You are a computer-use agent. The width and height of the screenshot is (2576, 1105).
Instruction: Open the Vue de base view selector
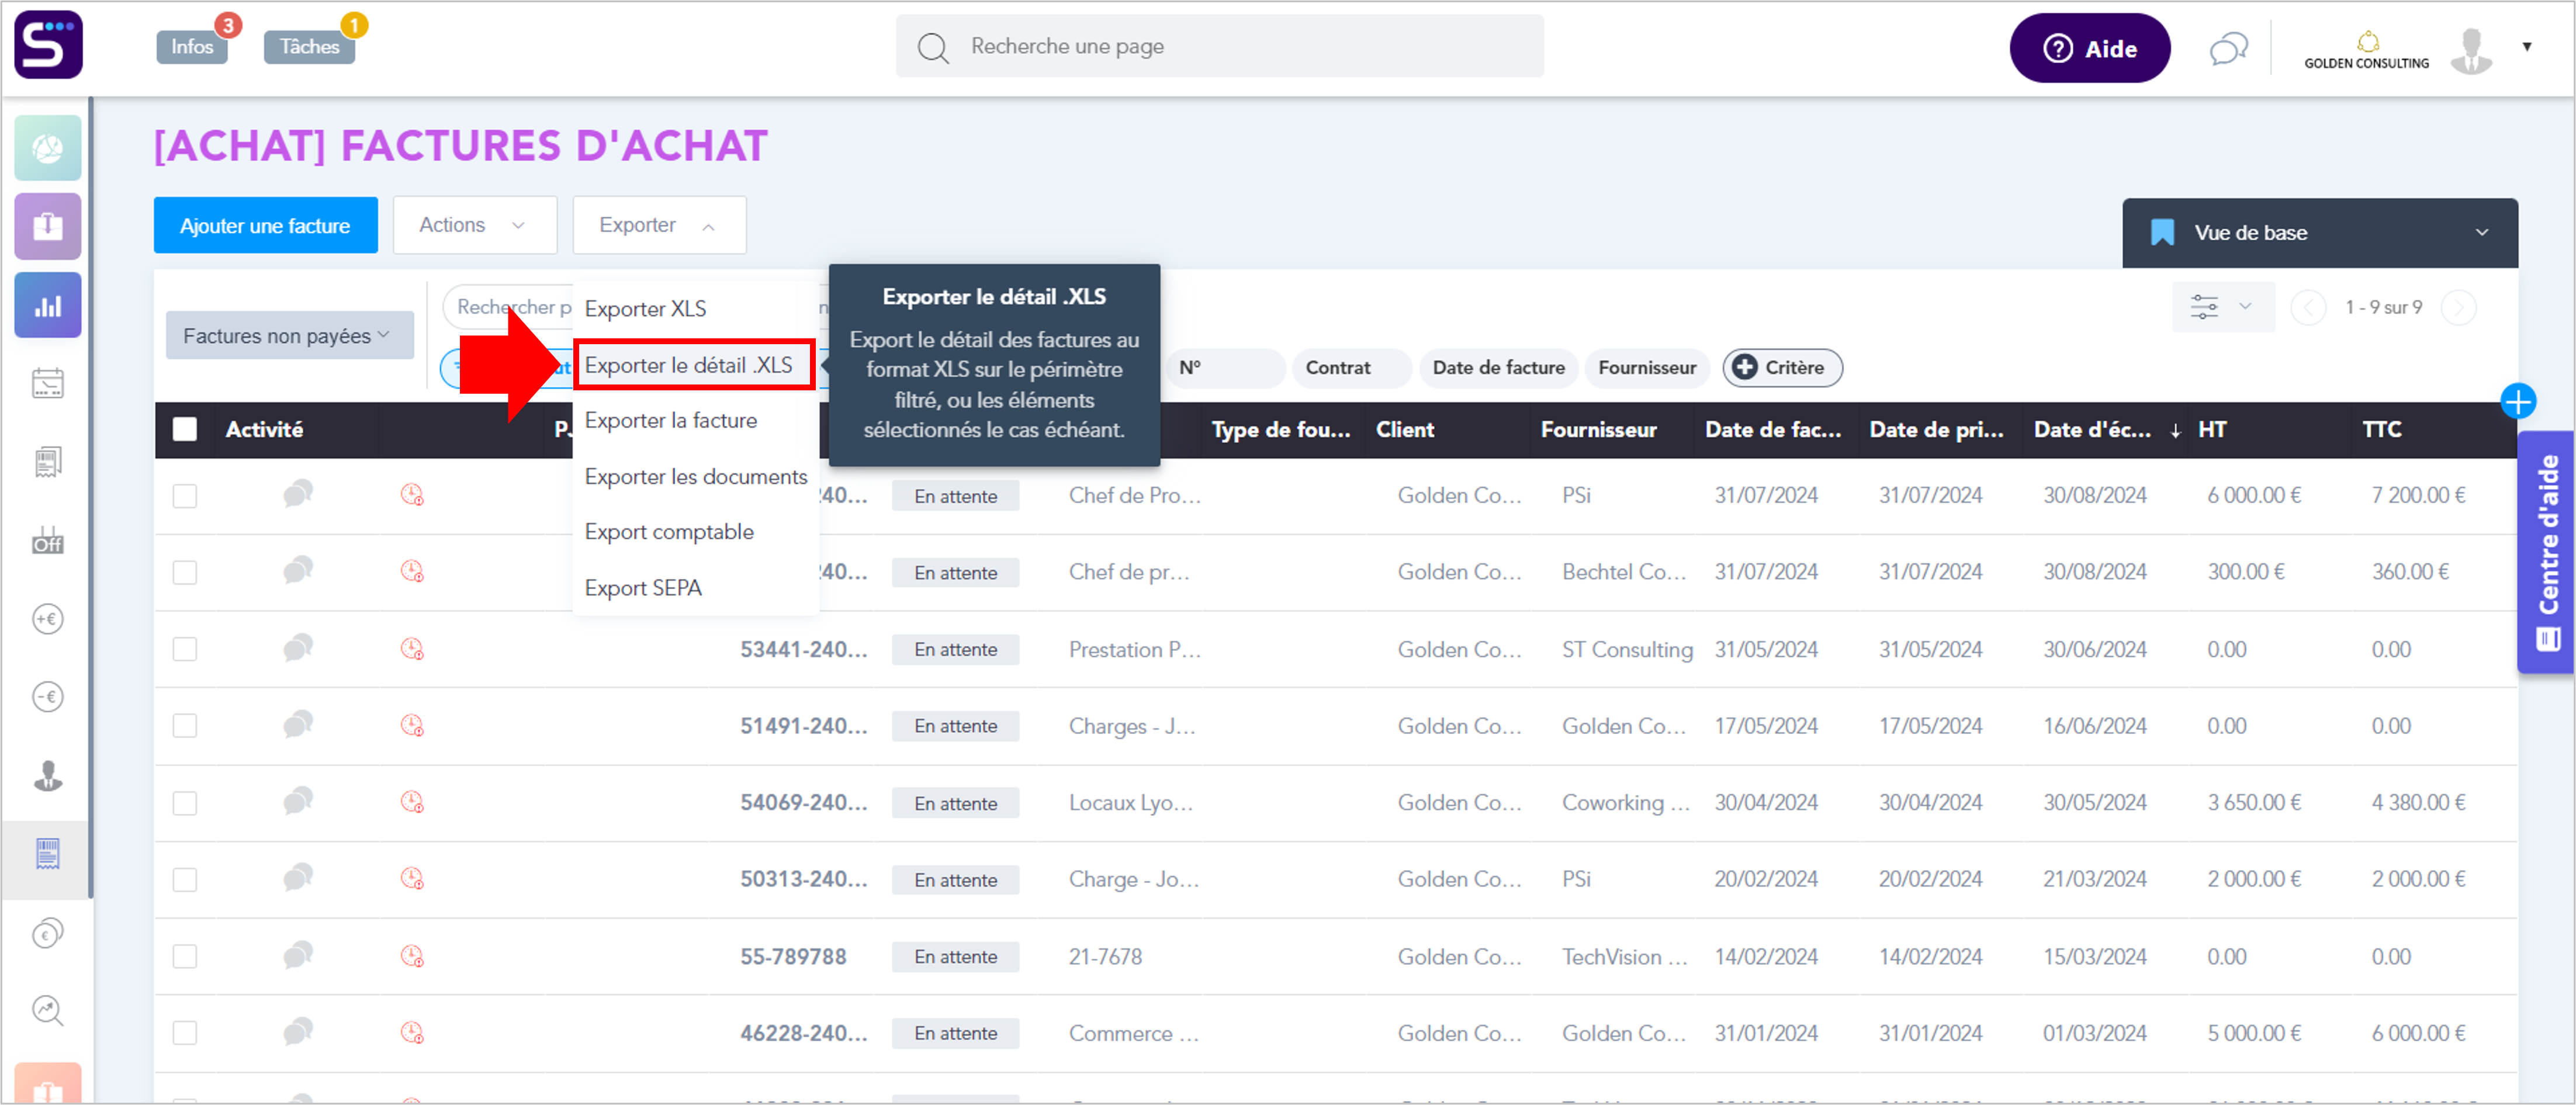(2320, 232)
